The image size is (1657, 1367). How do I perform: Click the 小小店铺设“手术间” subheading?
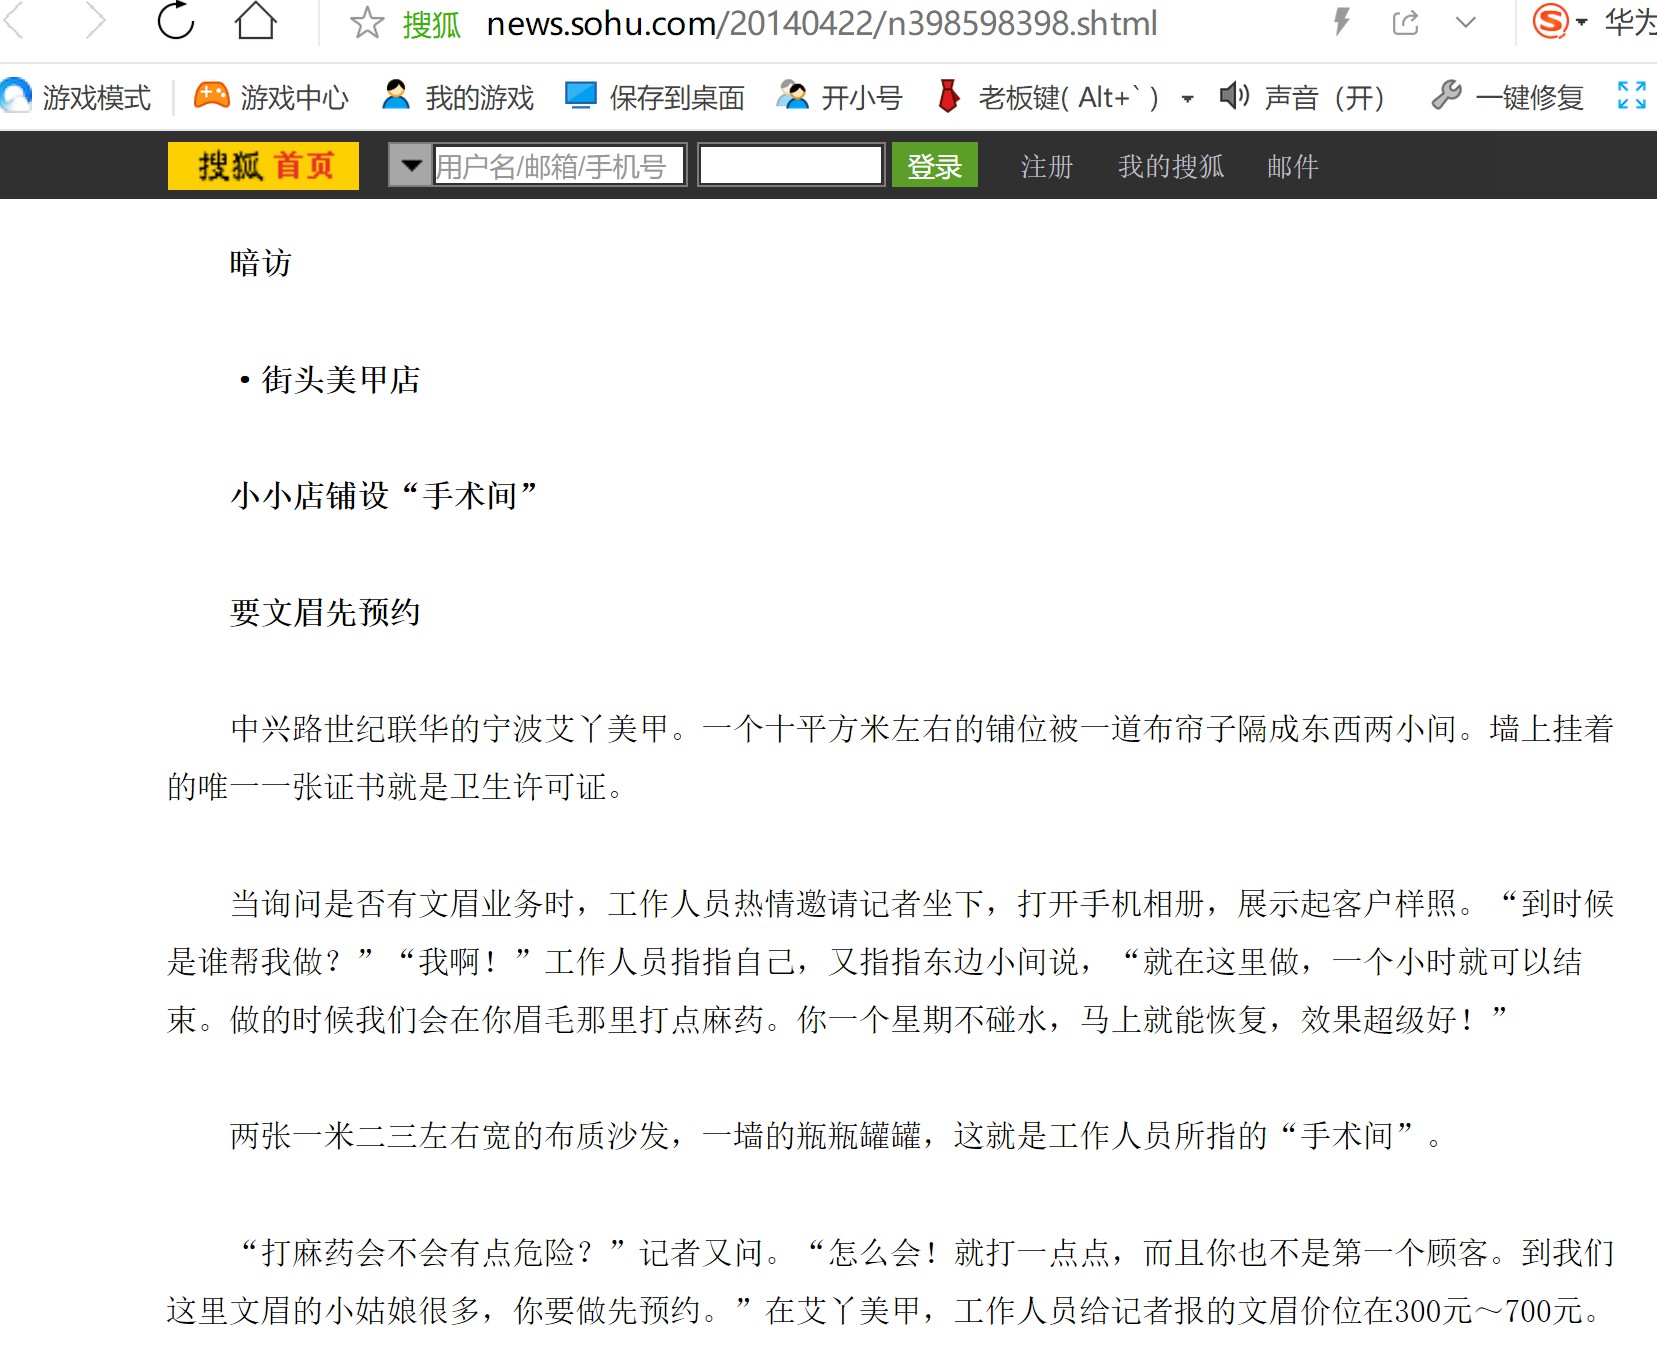(385, 495)
